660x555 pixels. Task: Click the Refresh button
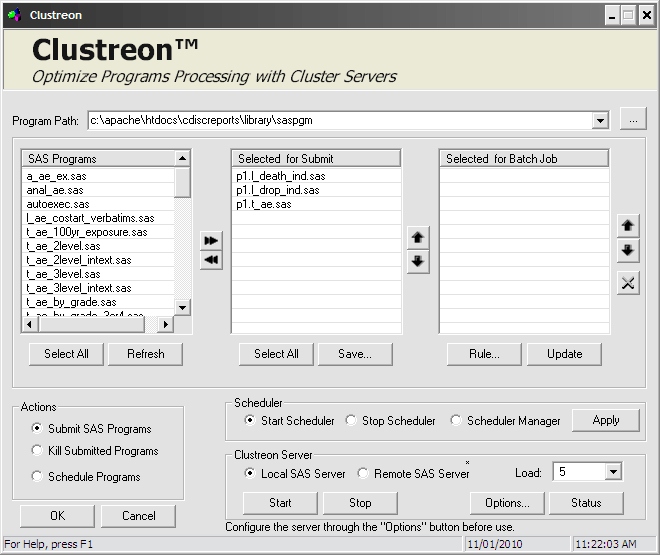coord(146,354)
